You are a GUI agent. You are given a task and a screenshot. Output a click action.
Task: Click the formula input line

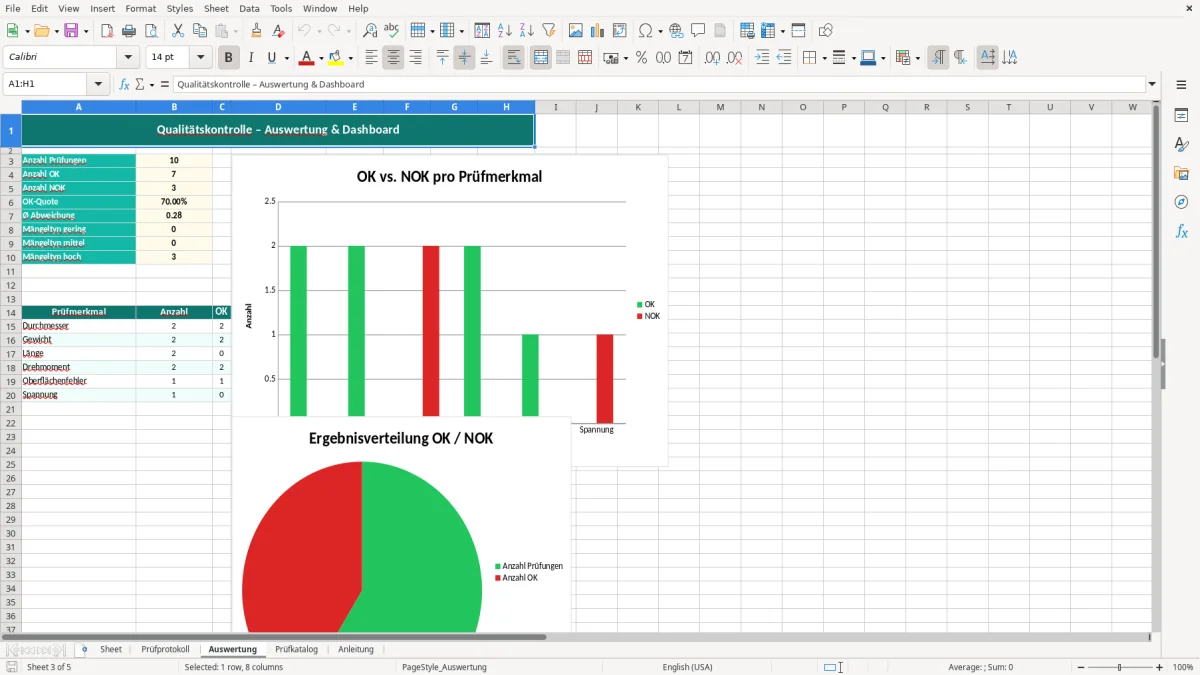tap(659, 84)
